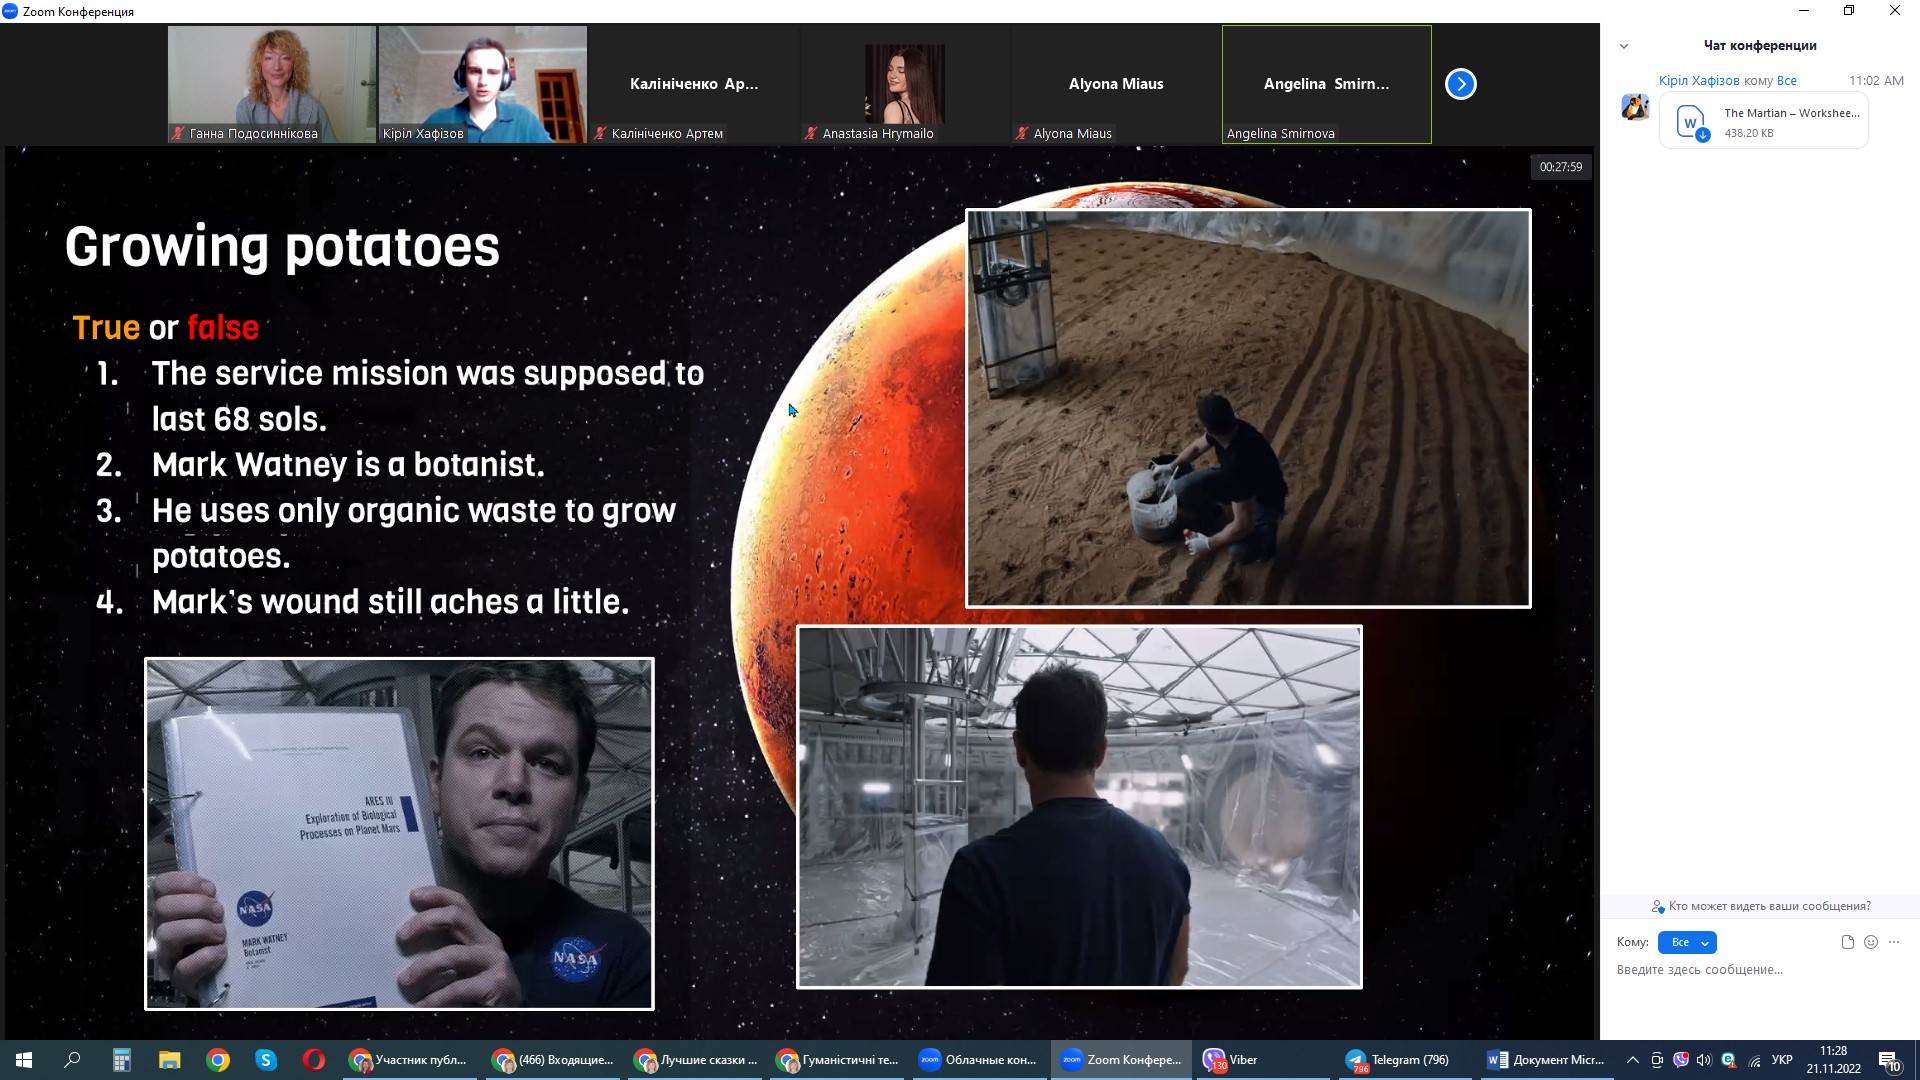The image size is (1920, 1080).
Task: Switch to Документ Microsoft Word taskbar item
Action: click(x=1545, y=1060)
